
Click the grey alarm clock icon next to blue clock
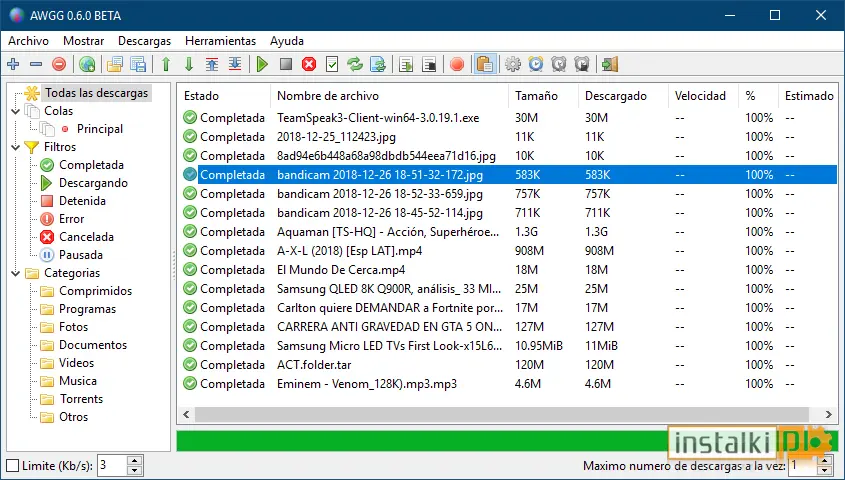click(x=559, y=65)
